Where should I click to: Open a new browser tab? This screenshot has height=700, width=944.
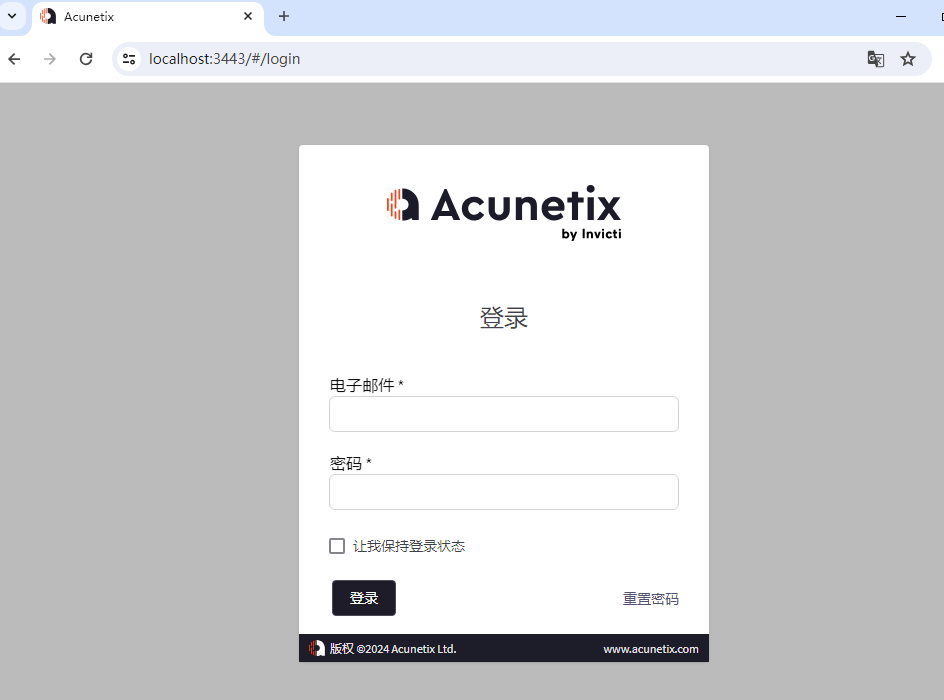pyautogui.click(x=284, y=16)
